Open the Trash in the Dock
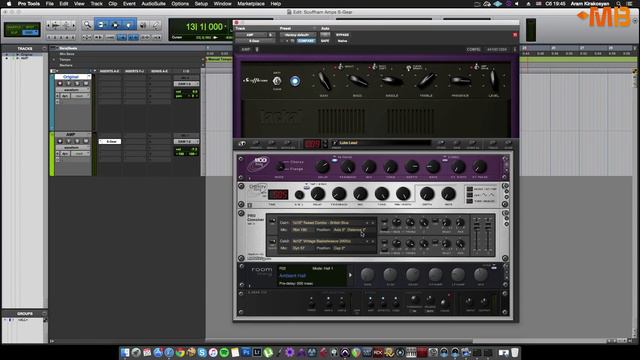Screen dimensions: 640x360 pos(515,352)
